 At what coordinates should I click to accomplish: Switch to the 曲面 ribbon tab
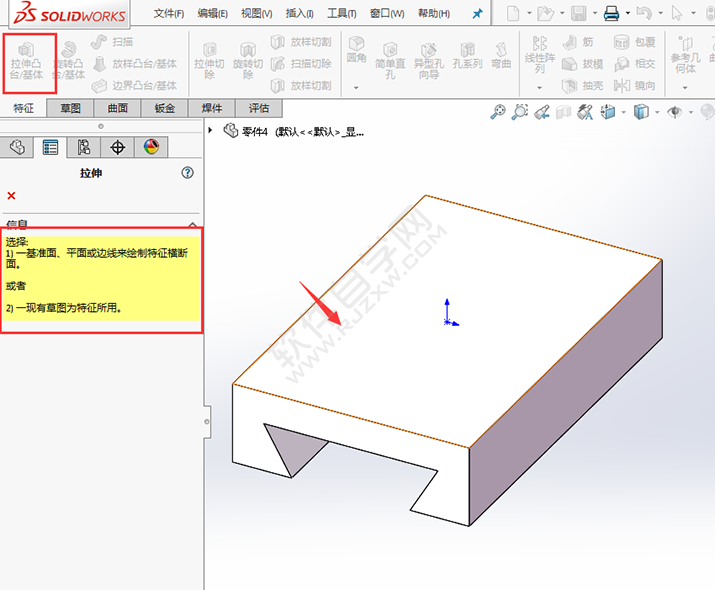click(118, 108)
